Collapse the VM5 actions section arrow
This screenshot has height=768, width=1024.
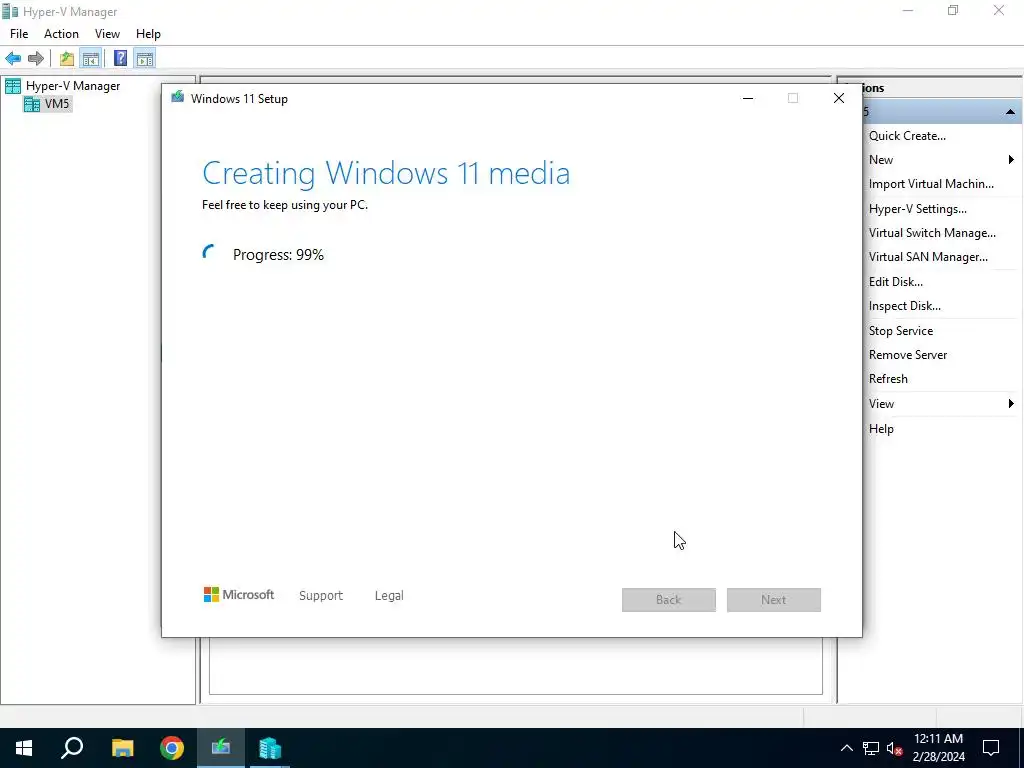tap(1010, 112)
